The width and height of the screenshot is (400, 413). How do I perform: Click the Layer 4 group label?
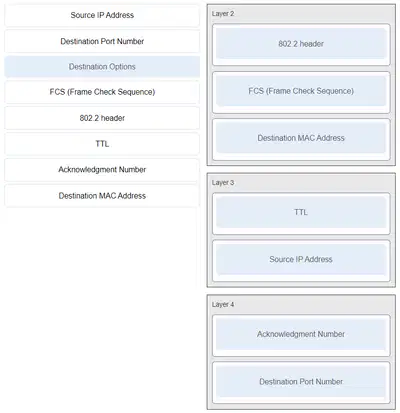click(x=223, y=305)
